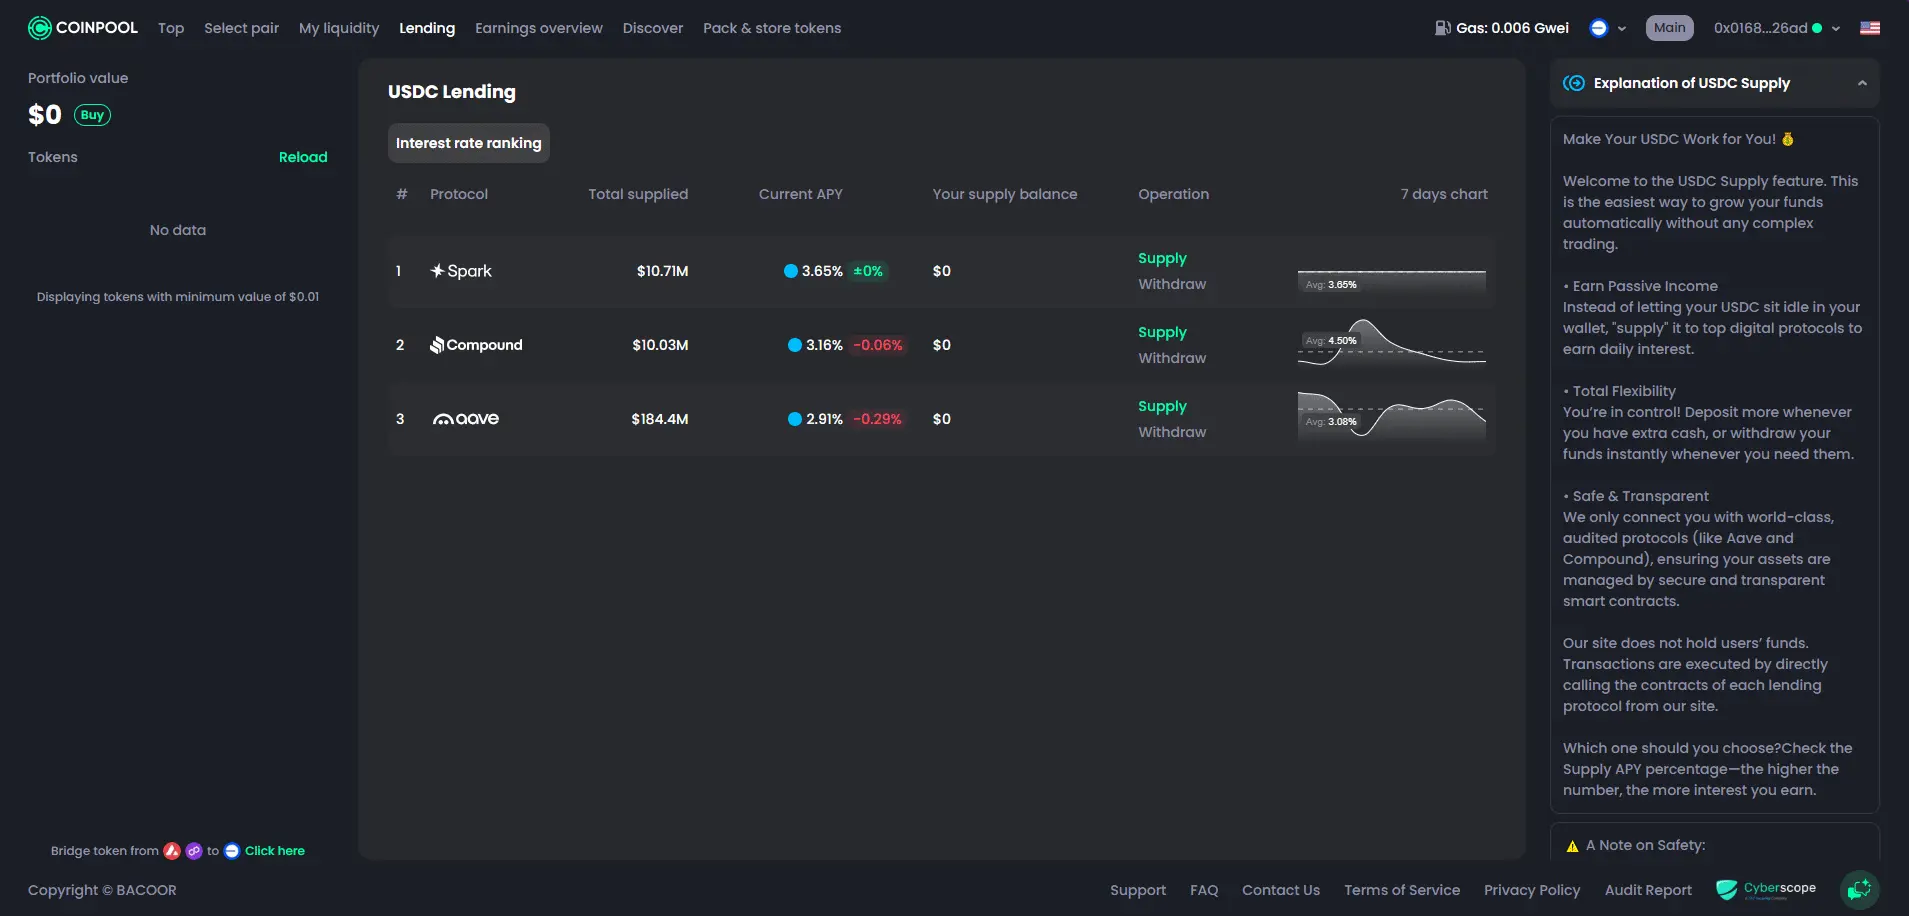This screenshot has height=916, width=1909.
Task: Click the Compound 7 days chart
Action: [1392, 345]
